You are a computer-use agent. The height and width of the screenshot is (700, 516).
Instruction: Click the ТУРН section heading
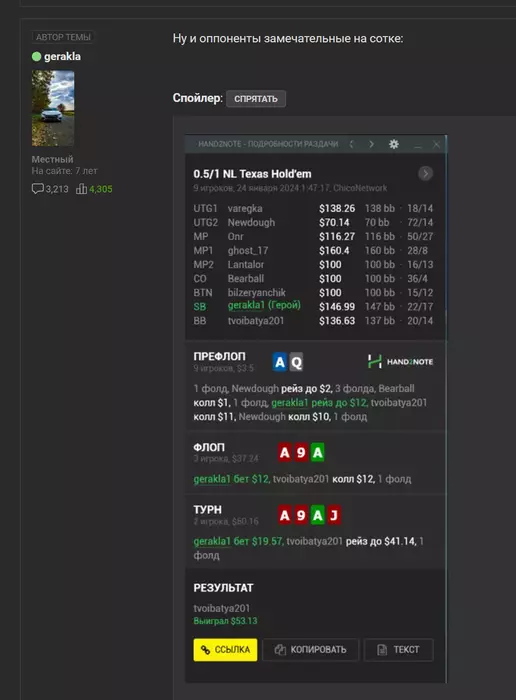click(208, 510)
